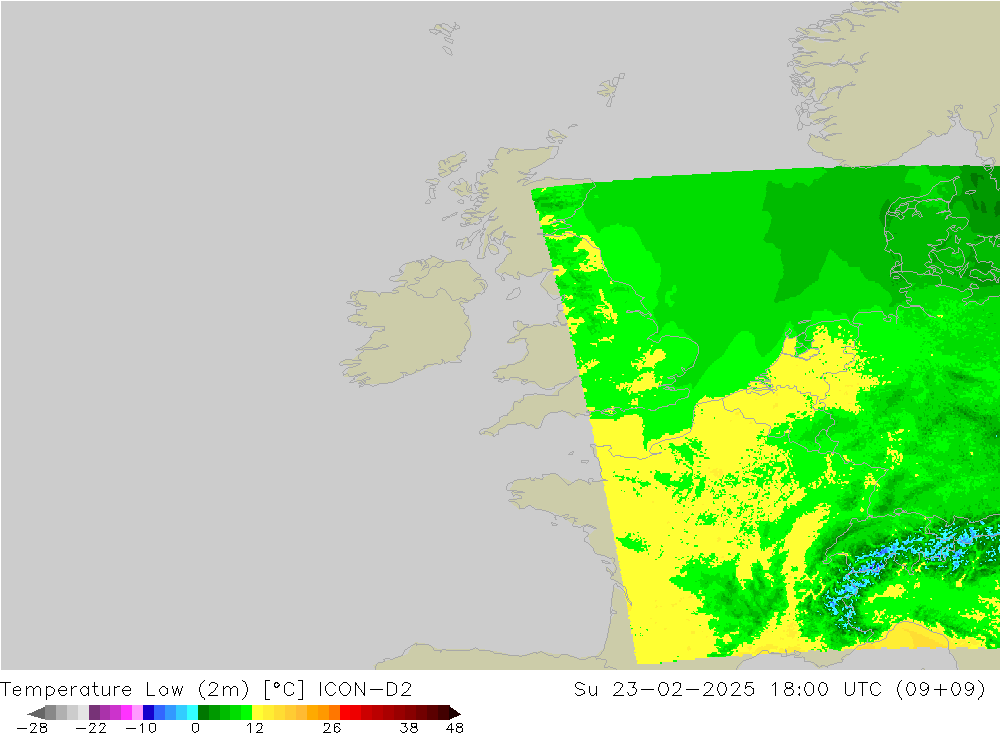Click the "-10" legend scale label
Screen dimensions: 1000x733
click(x=141, y=728)
